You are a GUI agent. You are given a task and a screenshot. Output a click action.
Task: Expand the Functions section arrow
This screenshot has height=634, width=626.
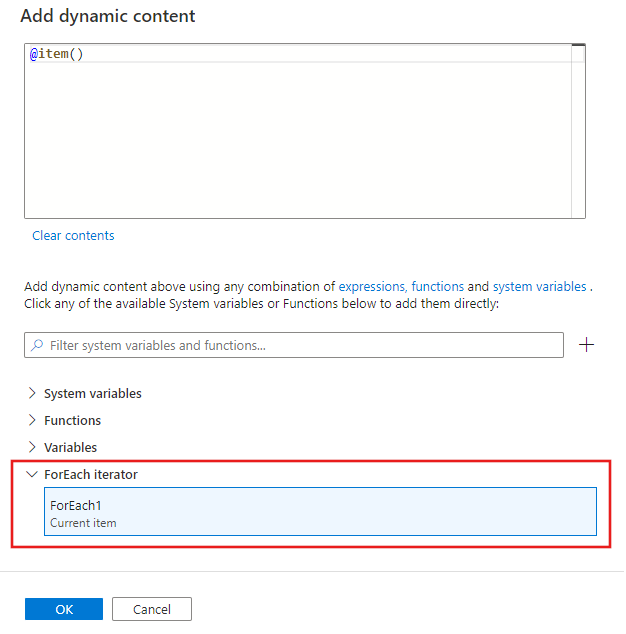32,420
